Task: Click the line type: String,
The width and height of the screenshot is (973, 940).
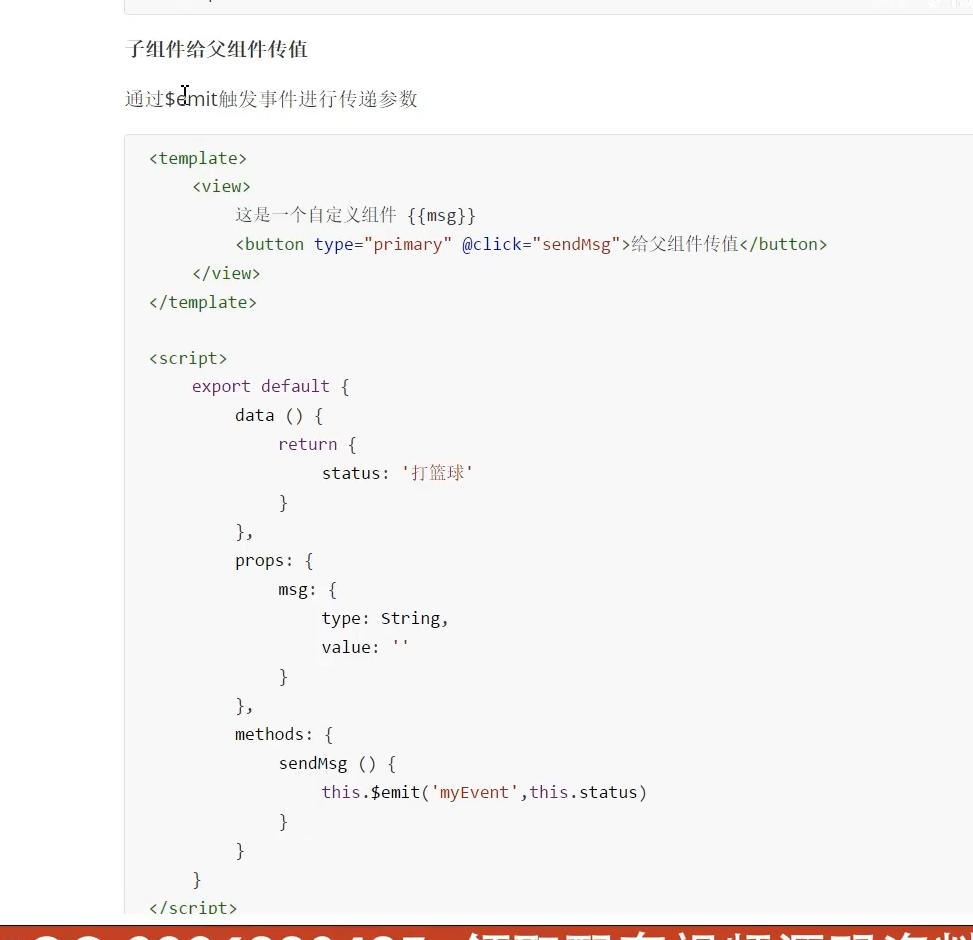Action: tap(385, 619)
